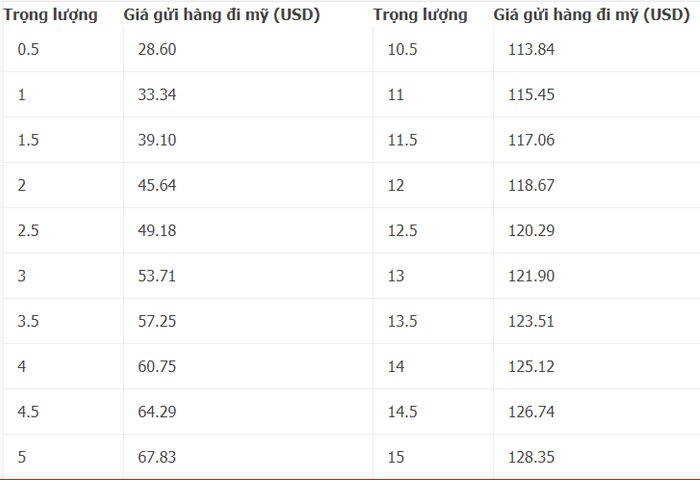Click the 39.10 price cell

tap(157, 140)
